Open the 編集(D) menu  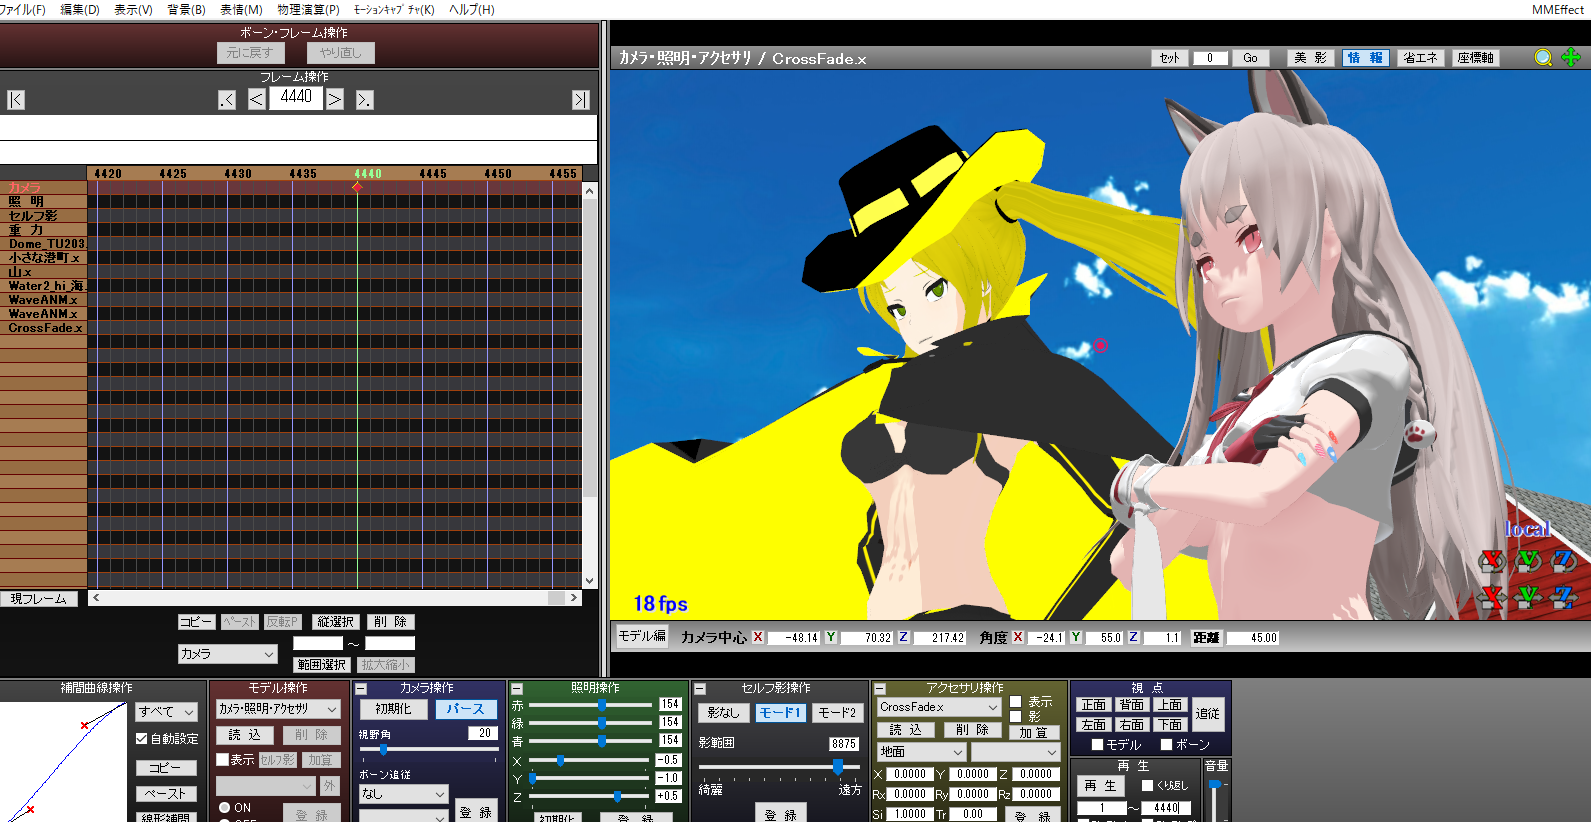tap(80, 9)
